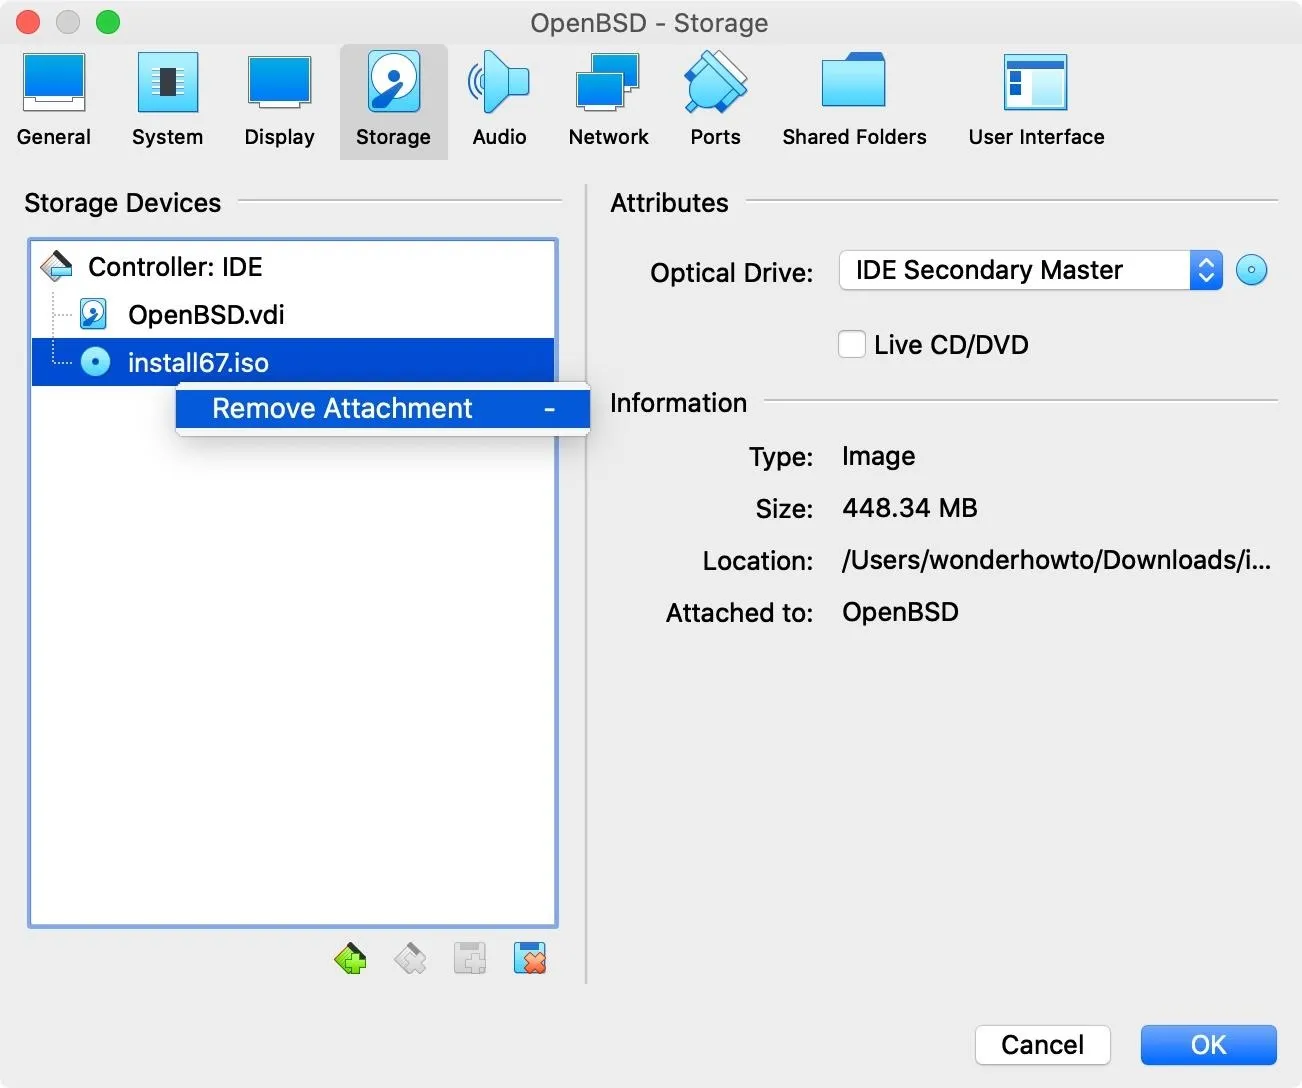Choose Remove Attachment from context menu
This screenshot has width=1302, height=1088.
(x=383, y=408)
